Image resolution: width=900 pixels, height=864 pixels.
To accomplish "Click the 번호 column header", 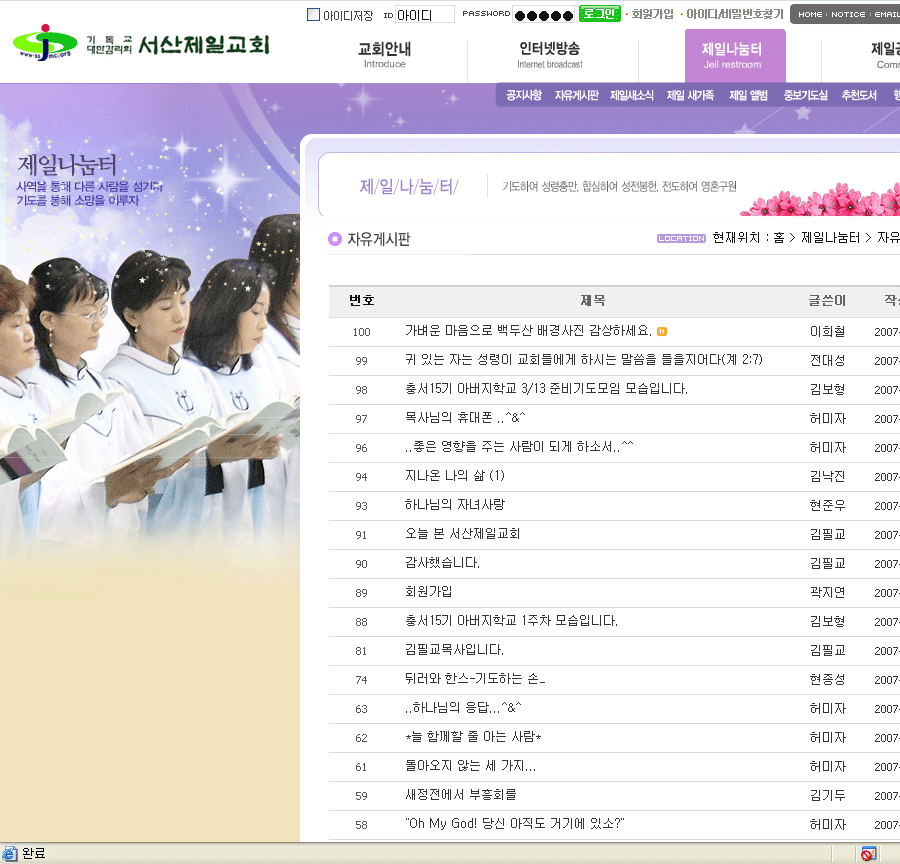I will (362, 300).
